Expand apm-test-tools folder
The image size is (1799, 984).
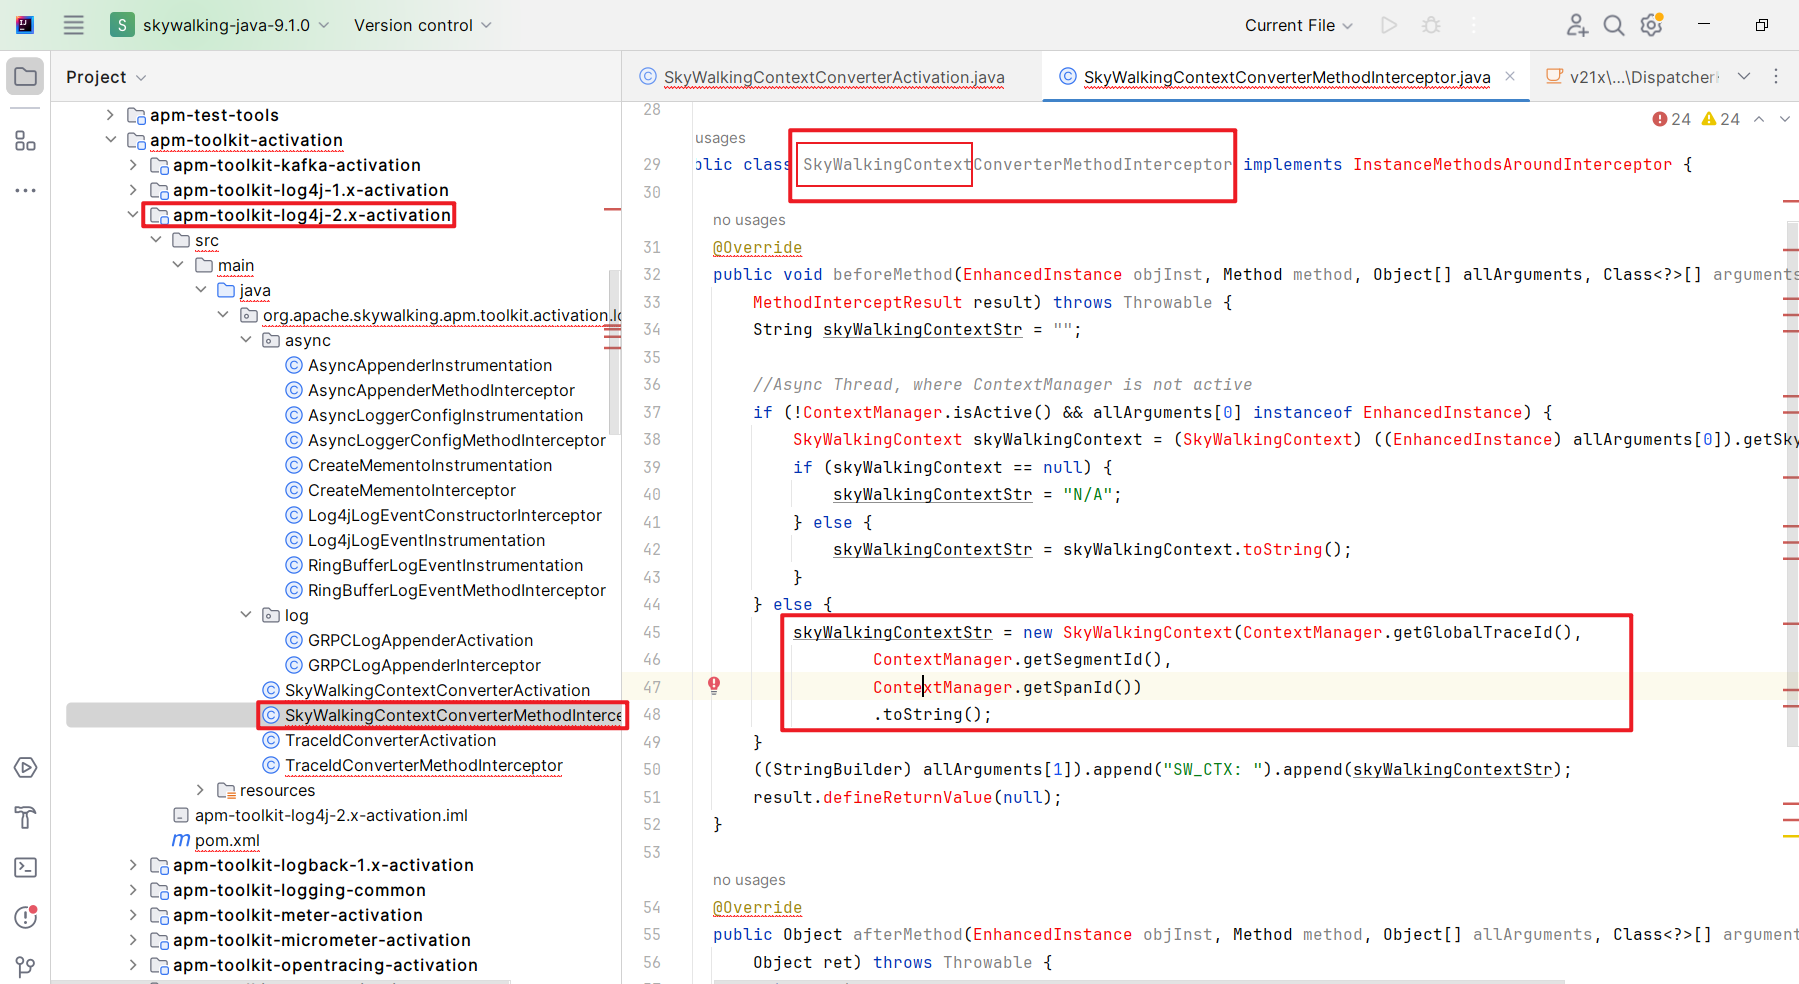(110, 115)
